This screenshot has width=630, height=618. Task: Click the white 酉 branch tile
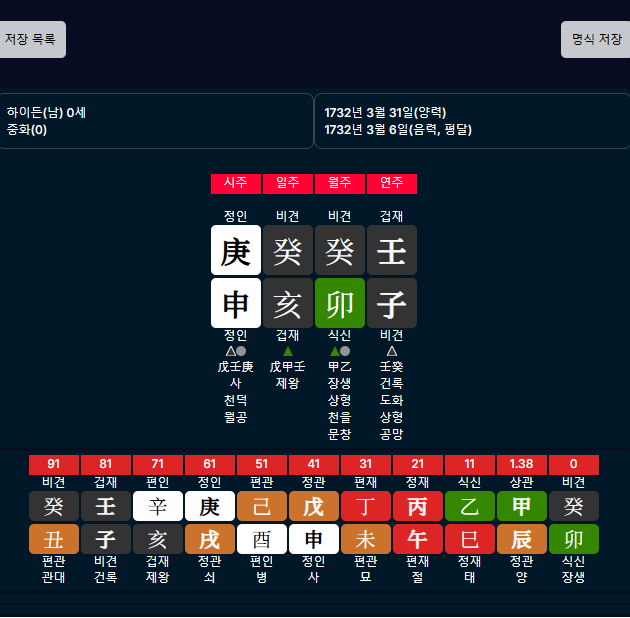click(x=262, y=539)
